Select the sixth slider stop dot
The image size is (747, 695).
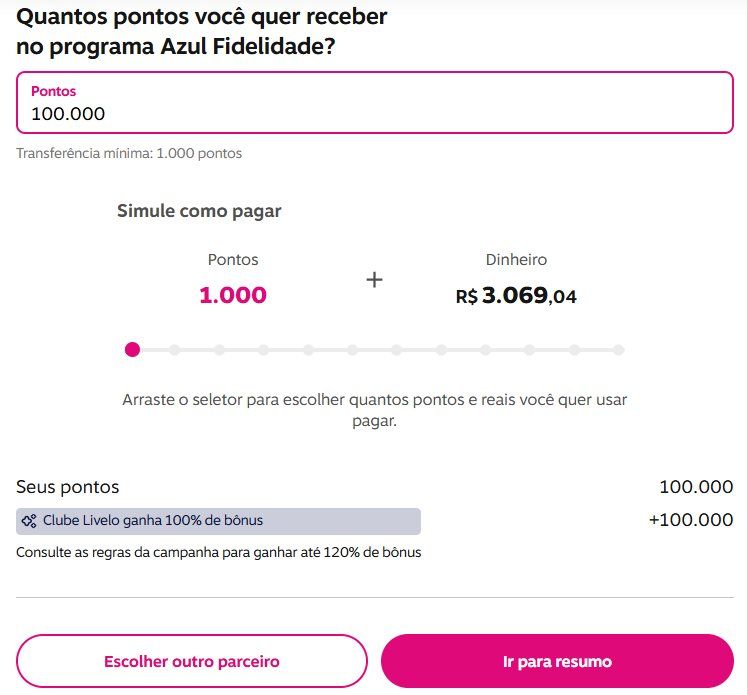point(353,350)
